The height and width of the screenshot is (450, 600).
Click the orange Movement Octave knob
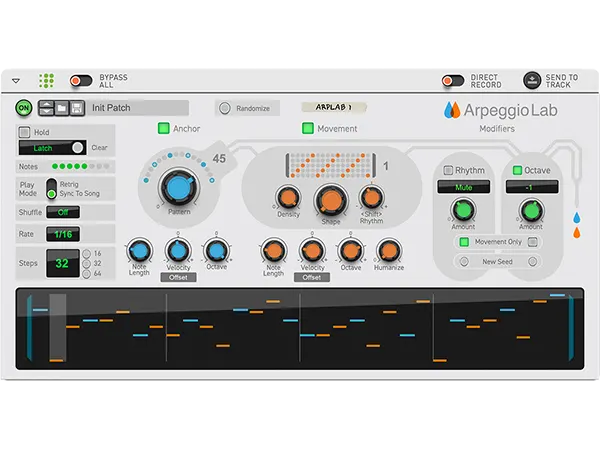351,251
